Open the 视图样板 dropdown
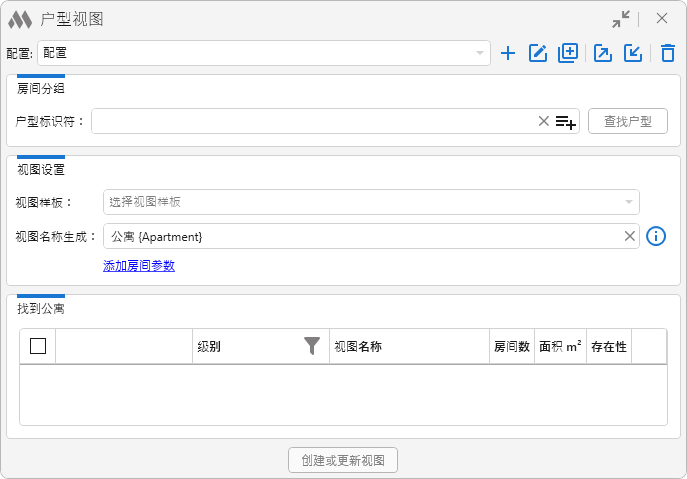 coord(371,202)
